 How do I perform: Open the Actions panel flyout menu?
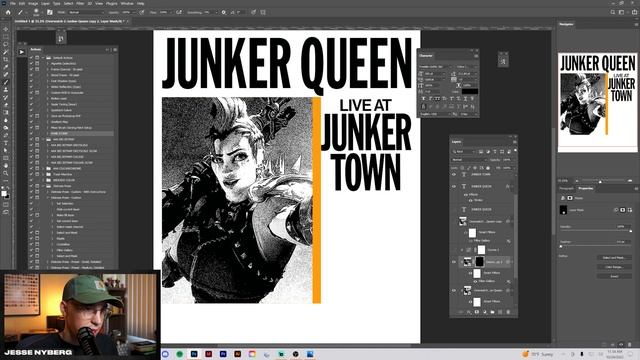115,49
